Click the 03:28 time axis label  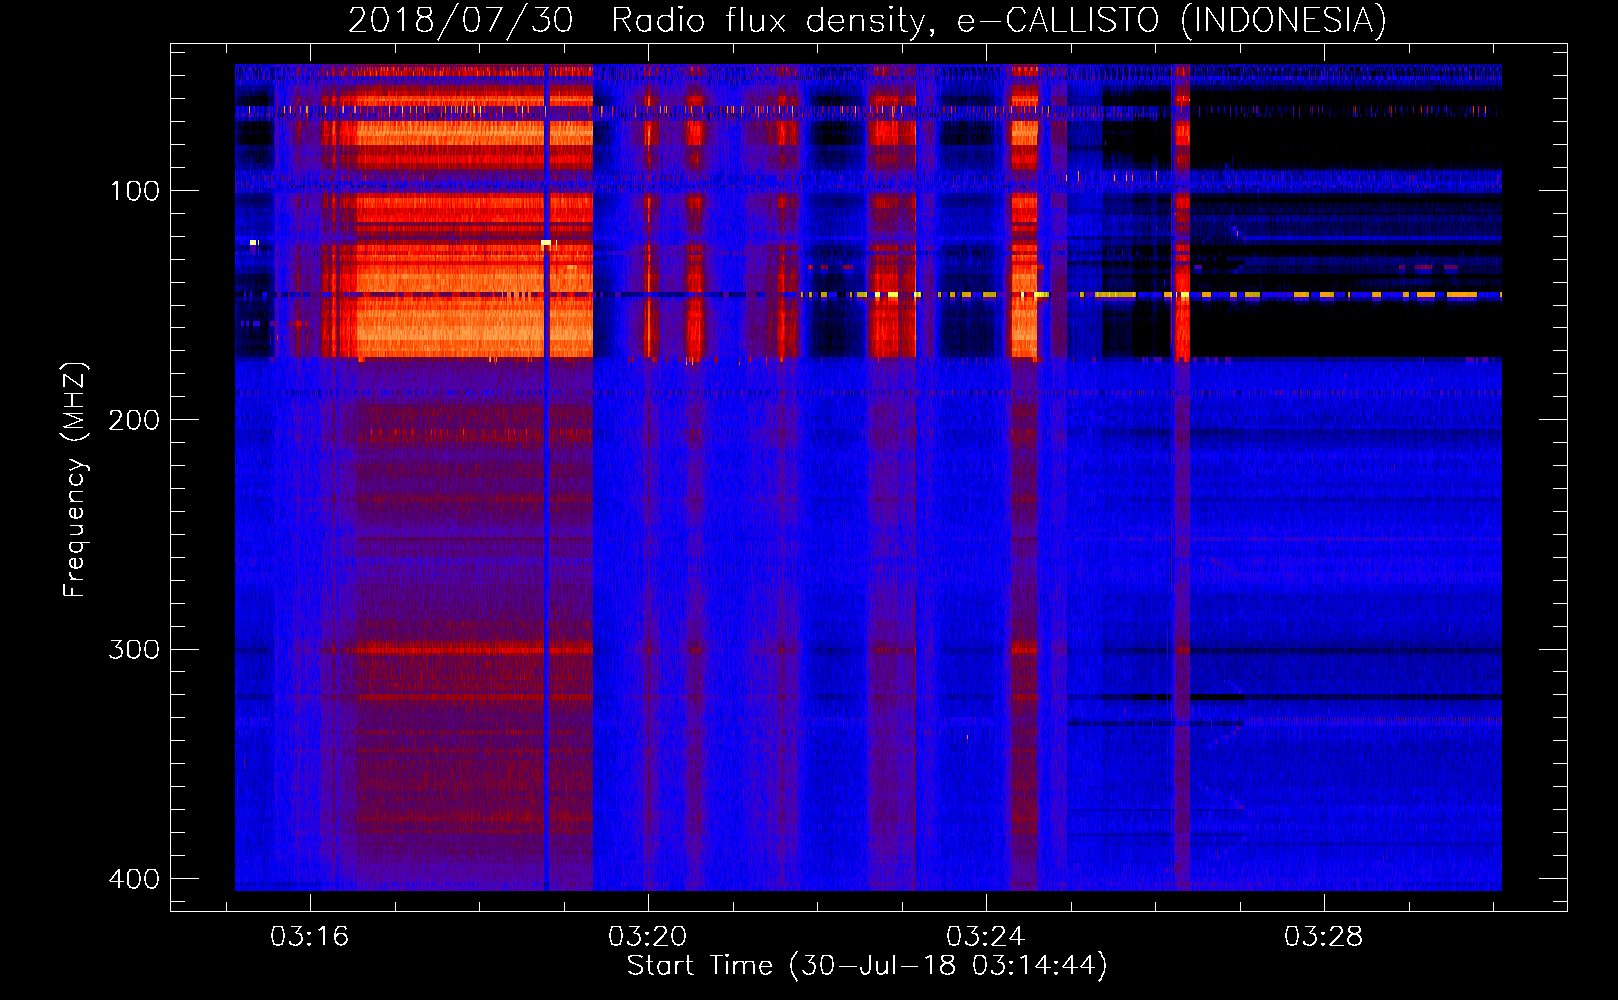coord(1323,937)
